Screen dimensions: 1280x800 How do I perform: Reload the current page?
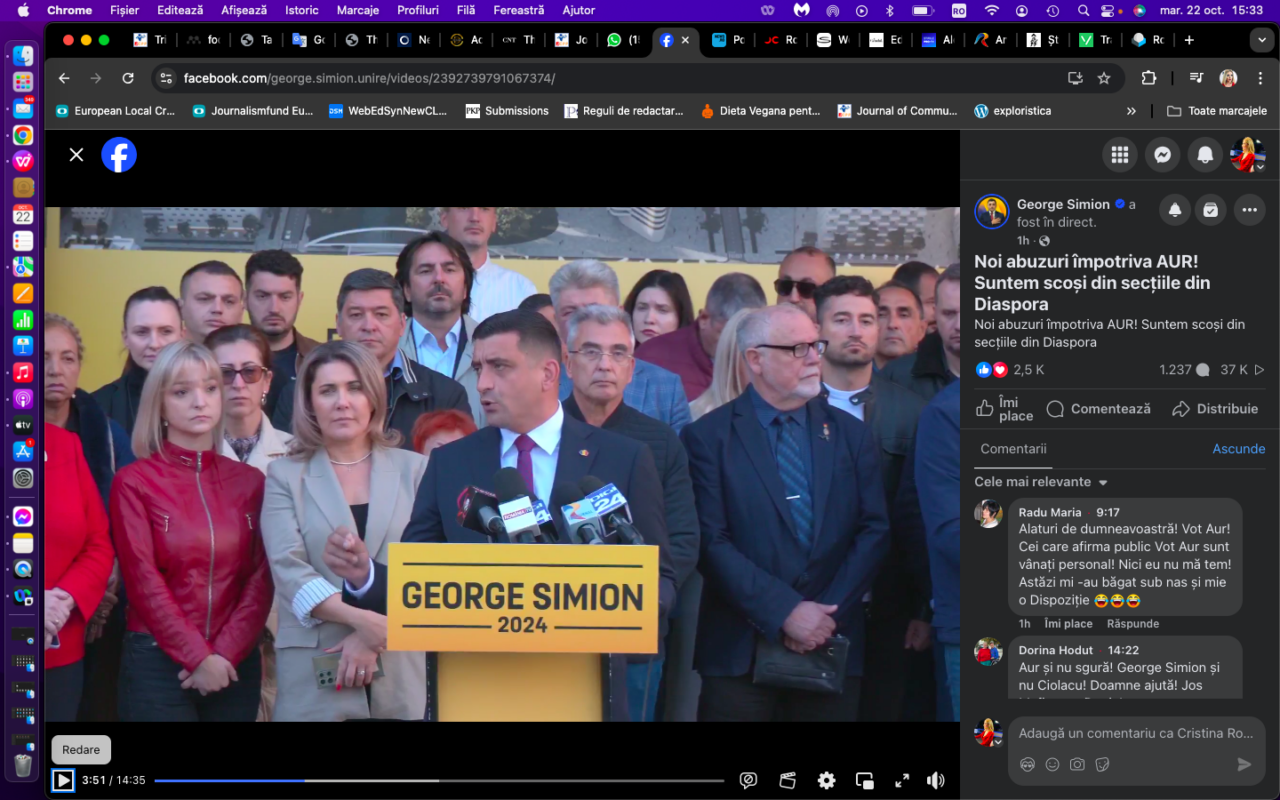tap(128, 78)
